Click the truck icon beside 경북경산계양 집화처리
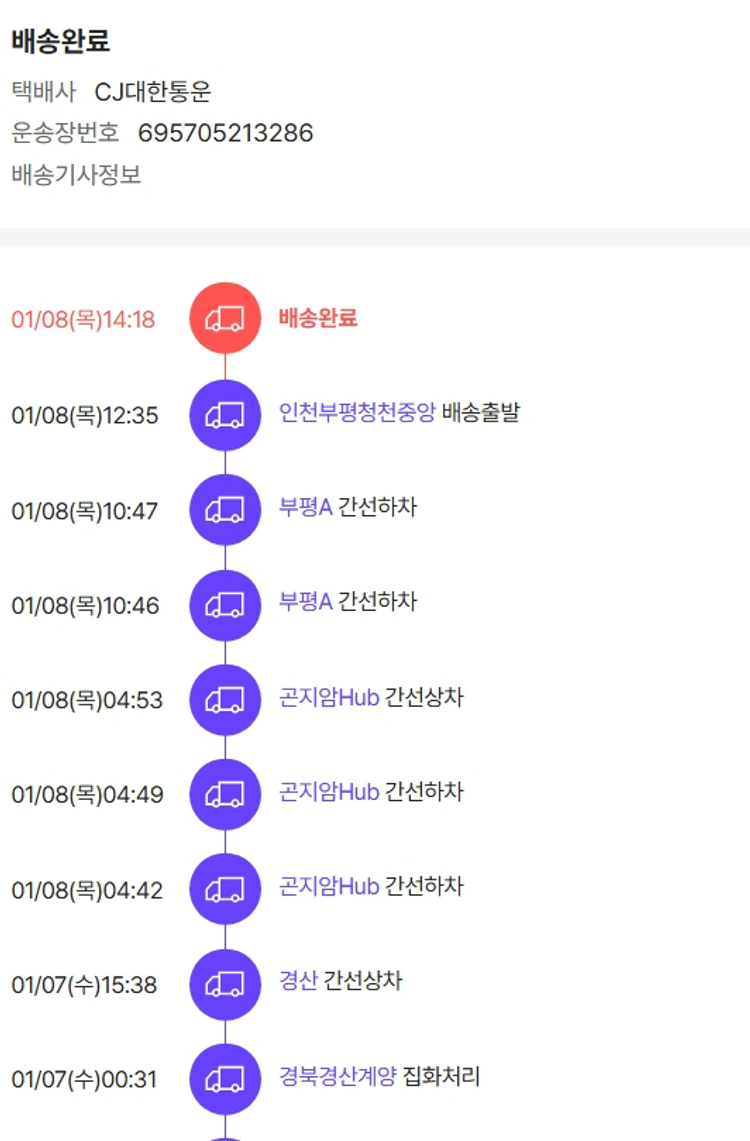This screenshot has height=1141, width=750. pos(225,1079)
